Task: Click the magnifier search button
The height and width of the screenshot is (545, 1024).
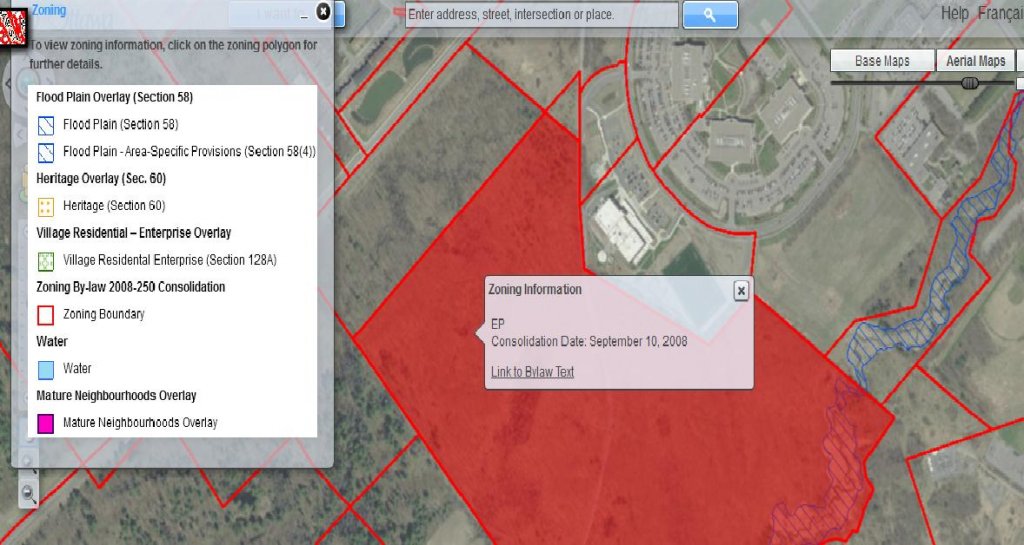Action: (710, 15)
